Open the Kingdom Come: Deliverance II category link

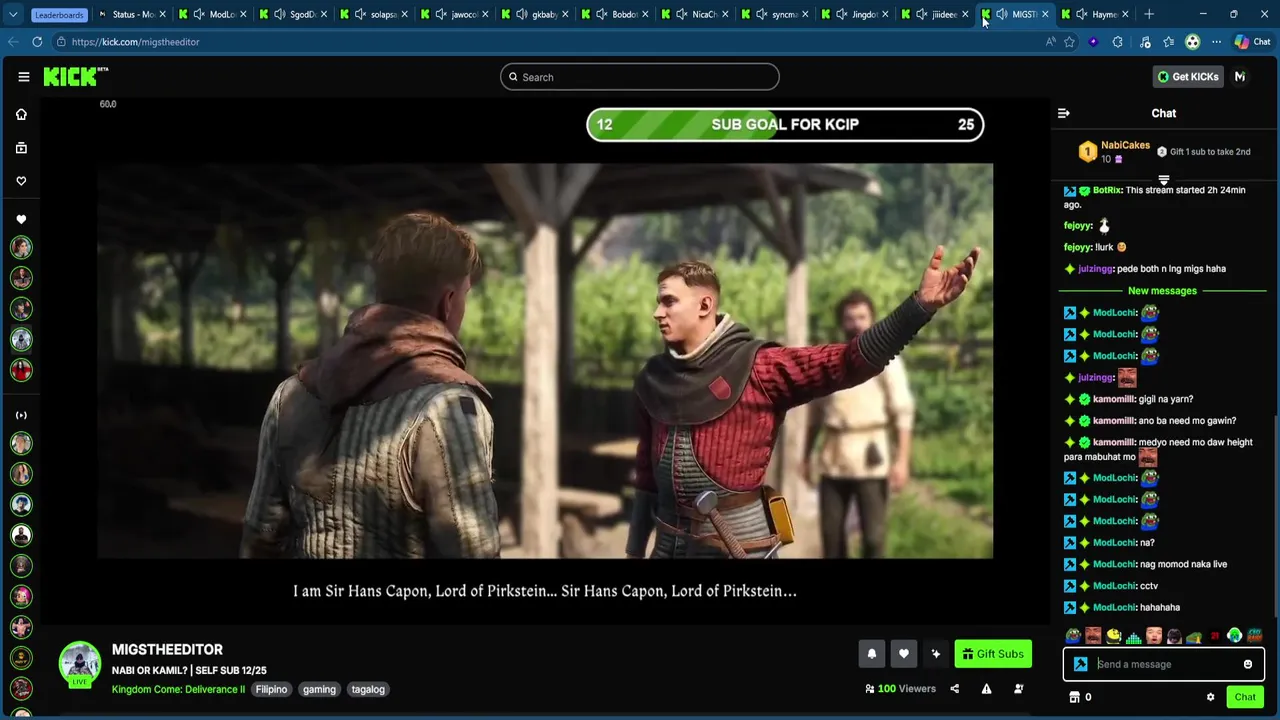tap(178, 689)
